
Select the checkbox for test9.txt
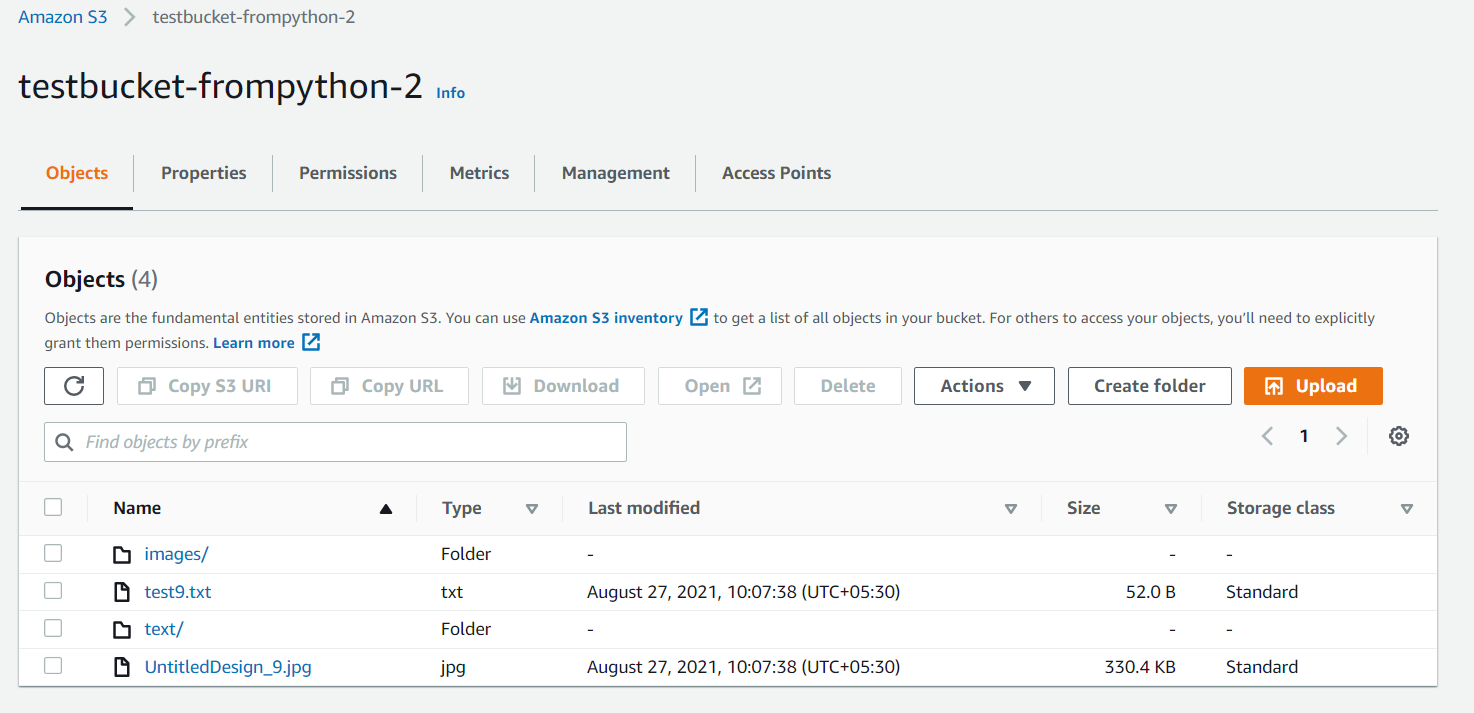tap(53, 590)
